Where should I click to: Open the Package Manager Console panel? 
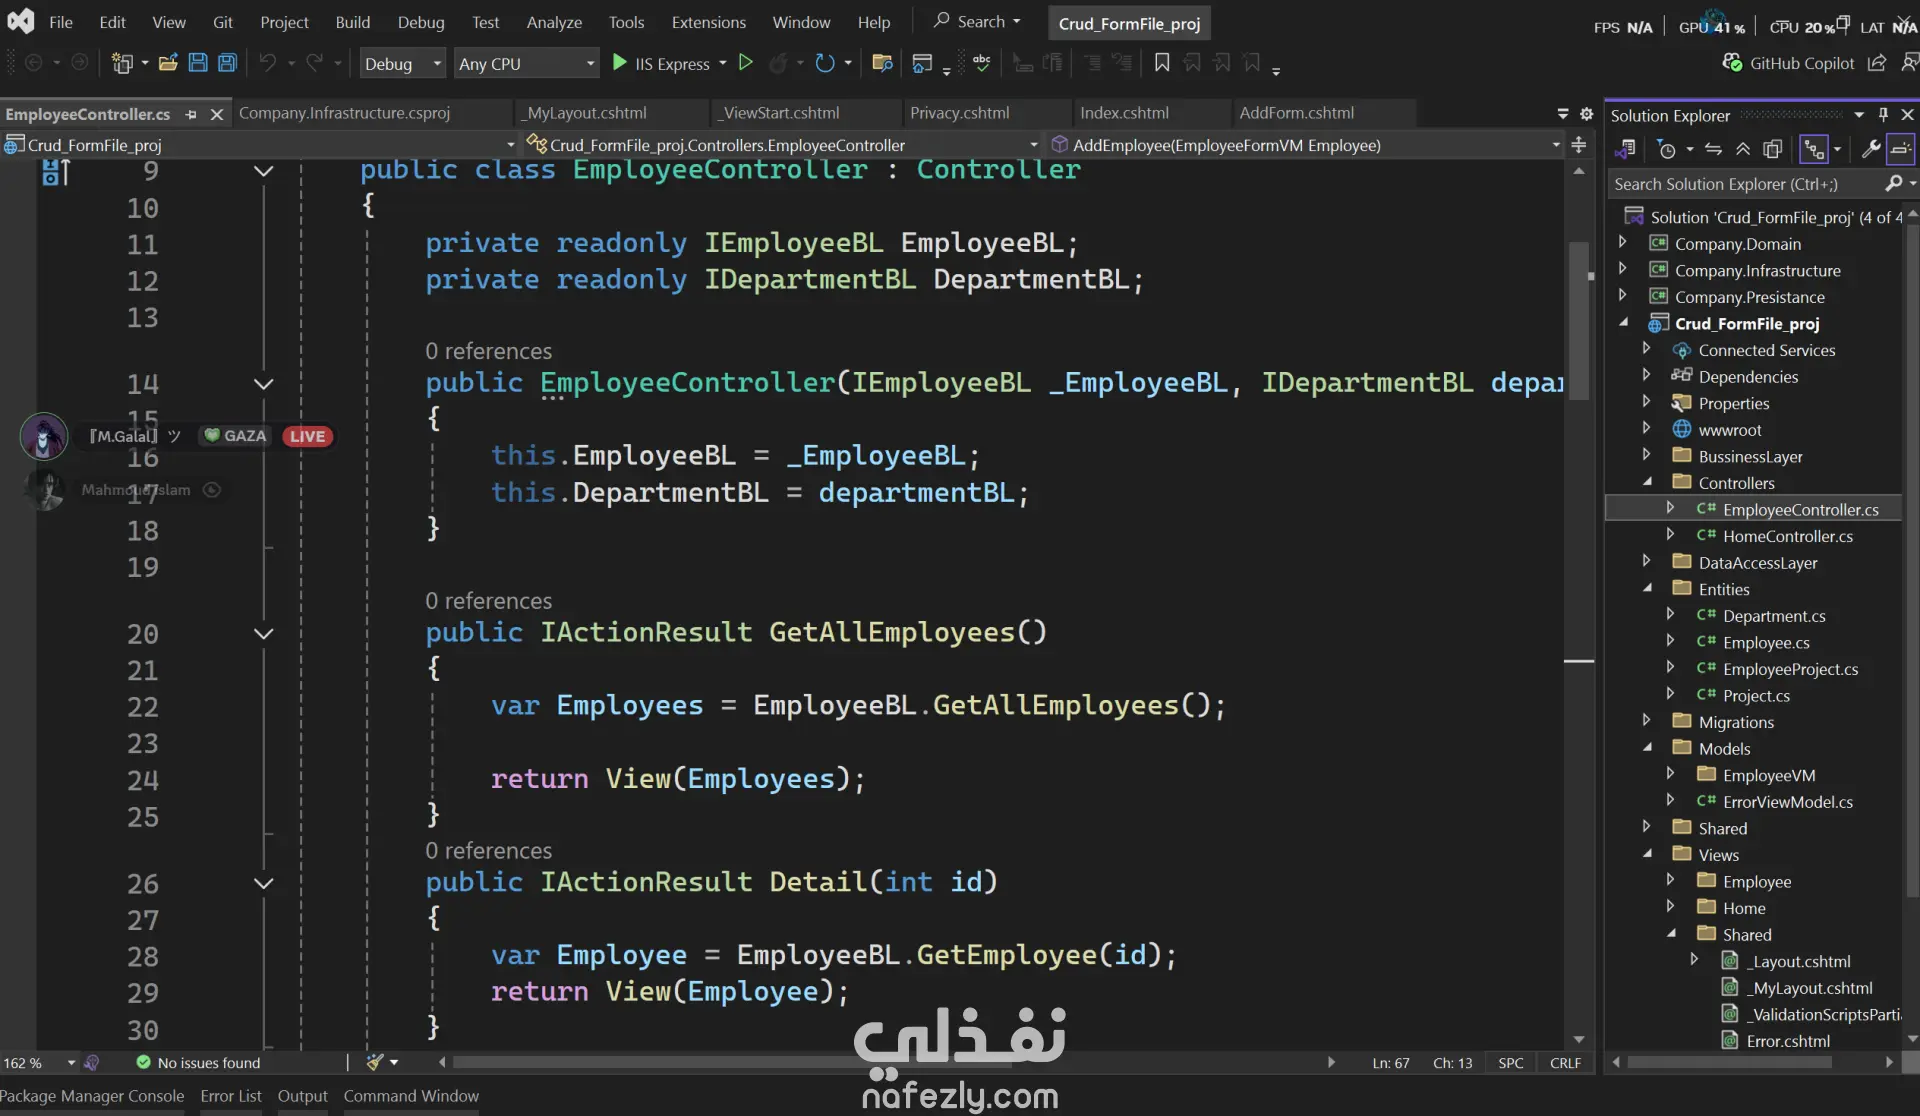pyautogui.click(x=92, y=1096)
